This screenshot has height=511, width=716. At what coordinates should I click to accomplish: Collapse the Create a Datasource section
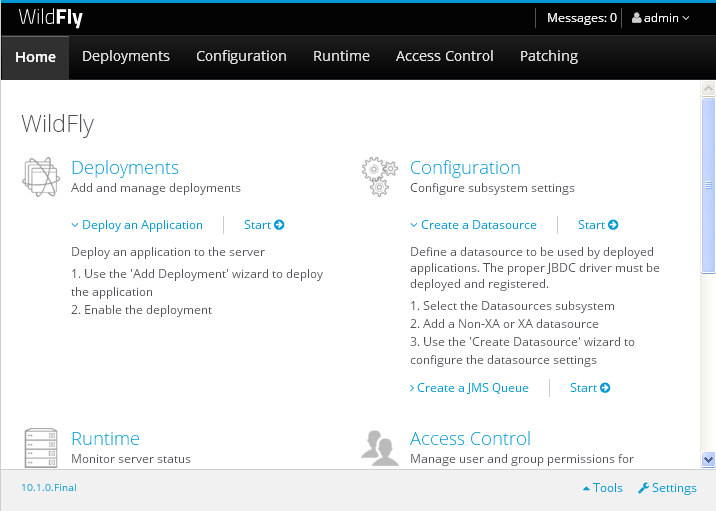(x=473, y=225)
